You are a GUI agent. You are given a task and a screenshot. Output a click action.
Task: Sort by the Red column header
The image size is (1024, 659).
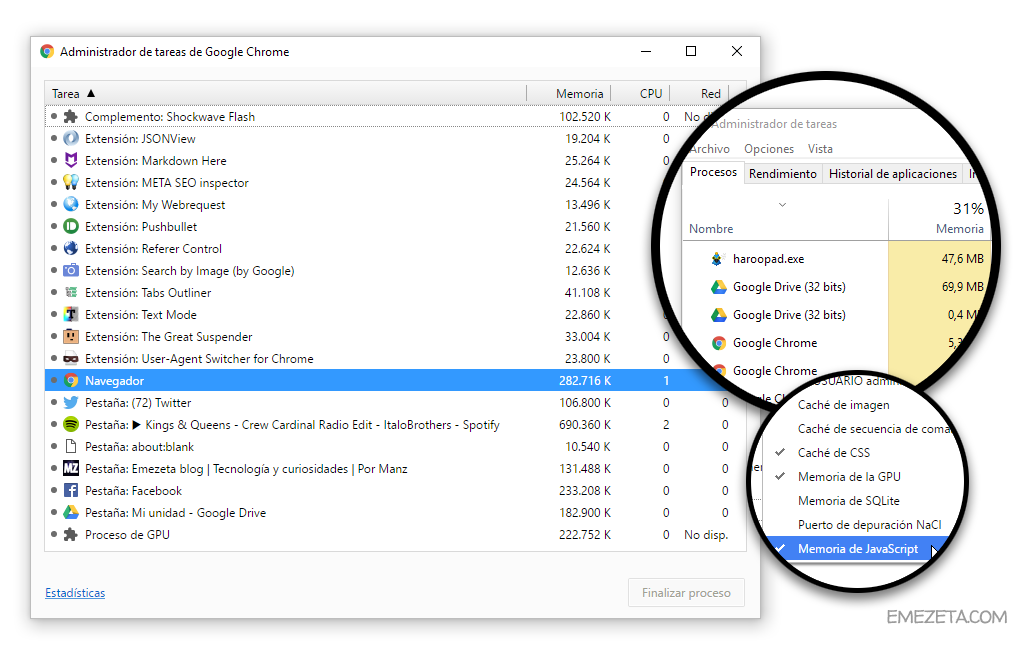699,94
